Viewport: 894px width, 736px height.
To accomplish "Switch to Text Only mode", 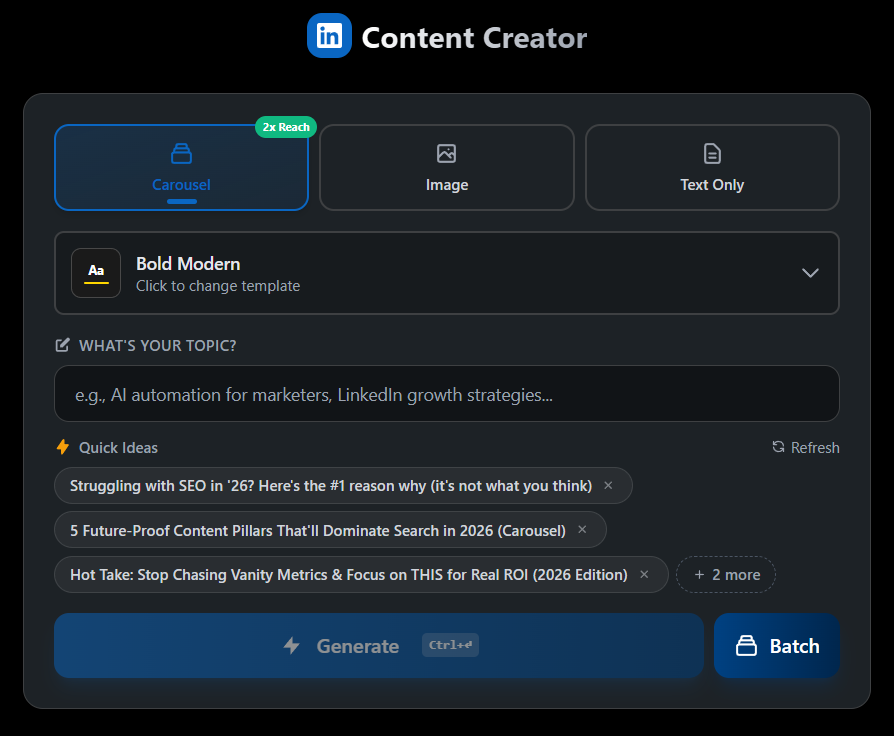I will click(x=711, y=167).
